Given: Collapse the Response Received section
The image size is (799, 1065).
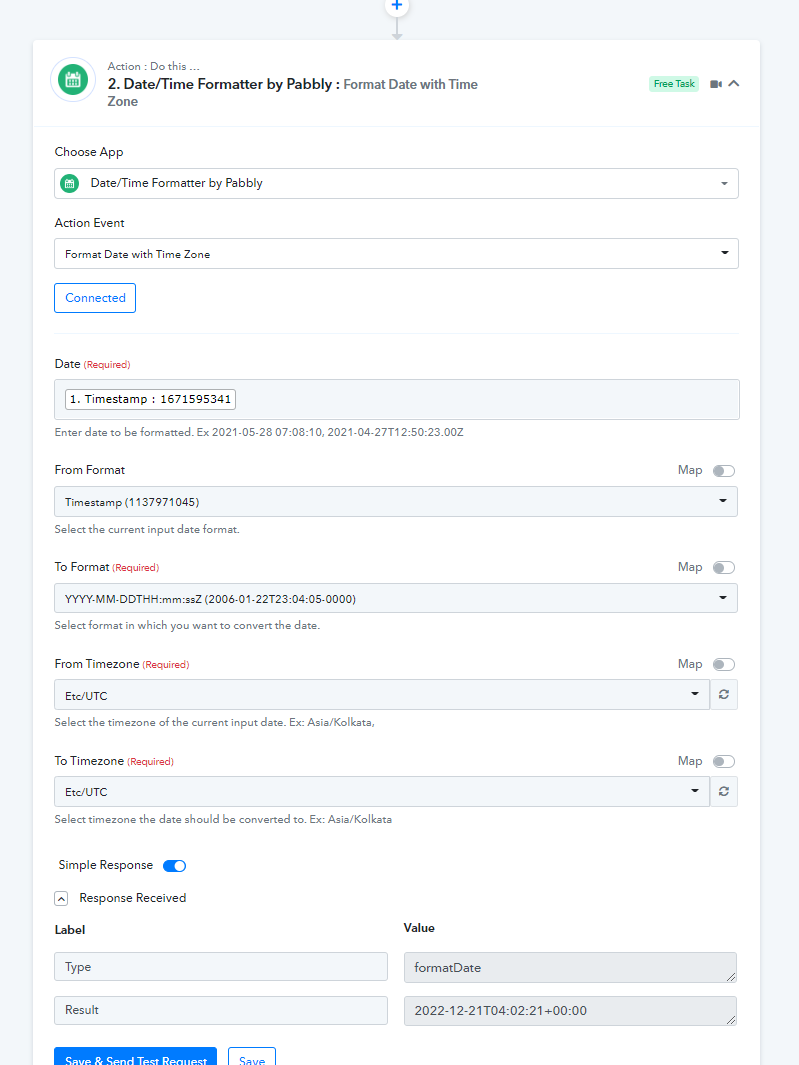Looking at the screenshot, I should point(61,899).
